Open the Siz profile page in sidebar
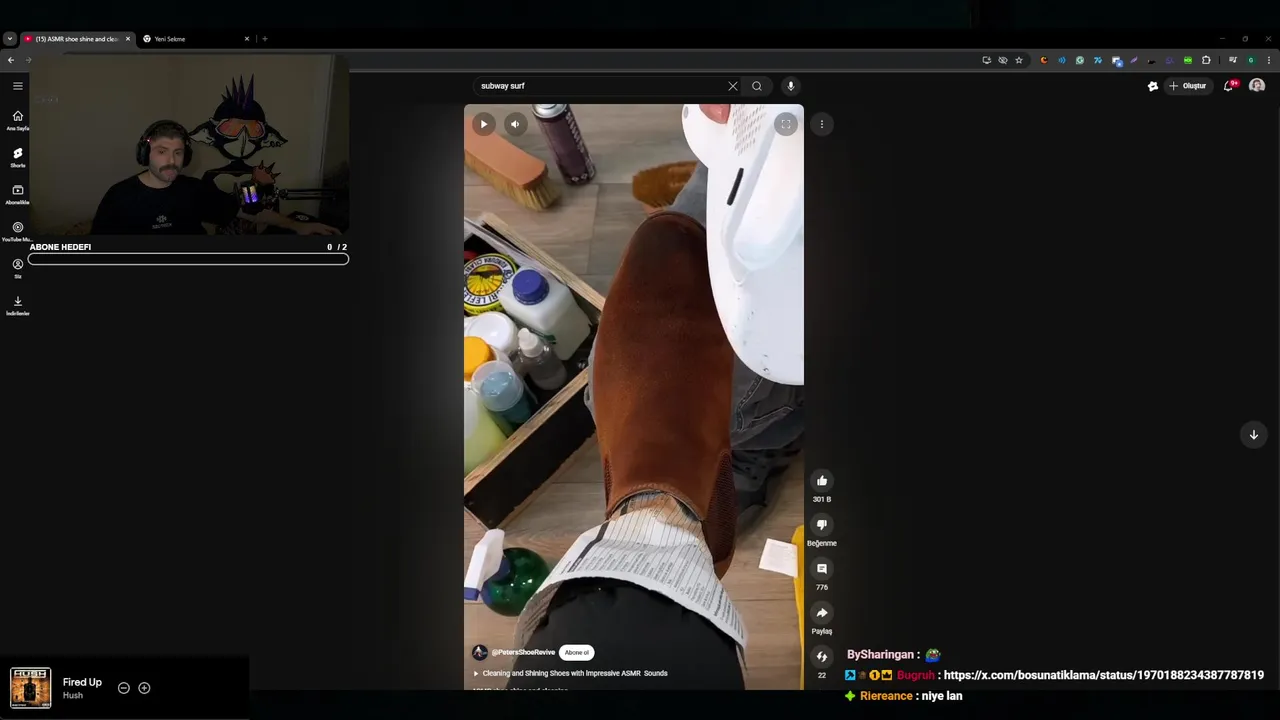1280x720 pixels. (x=18, y=268)
